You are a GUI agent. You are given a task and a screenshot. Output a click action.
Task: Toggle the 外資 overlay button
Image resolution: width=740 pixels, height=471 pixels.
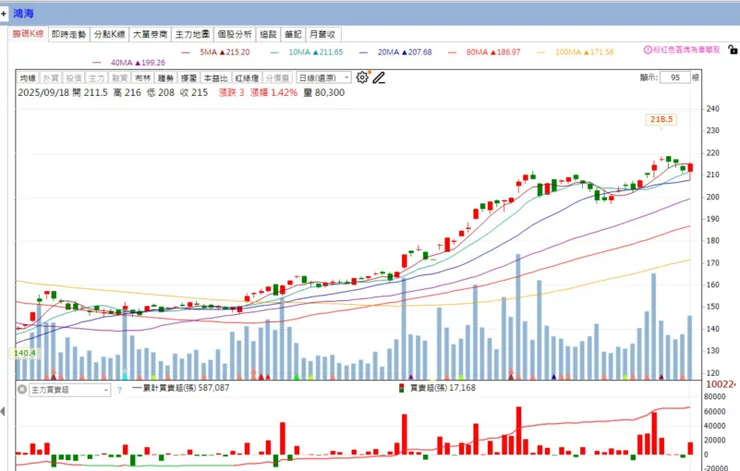coord(50,78)
